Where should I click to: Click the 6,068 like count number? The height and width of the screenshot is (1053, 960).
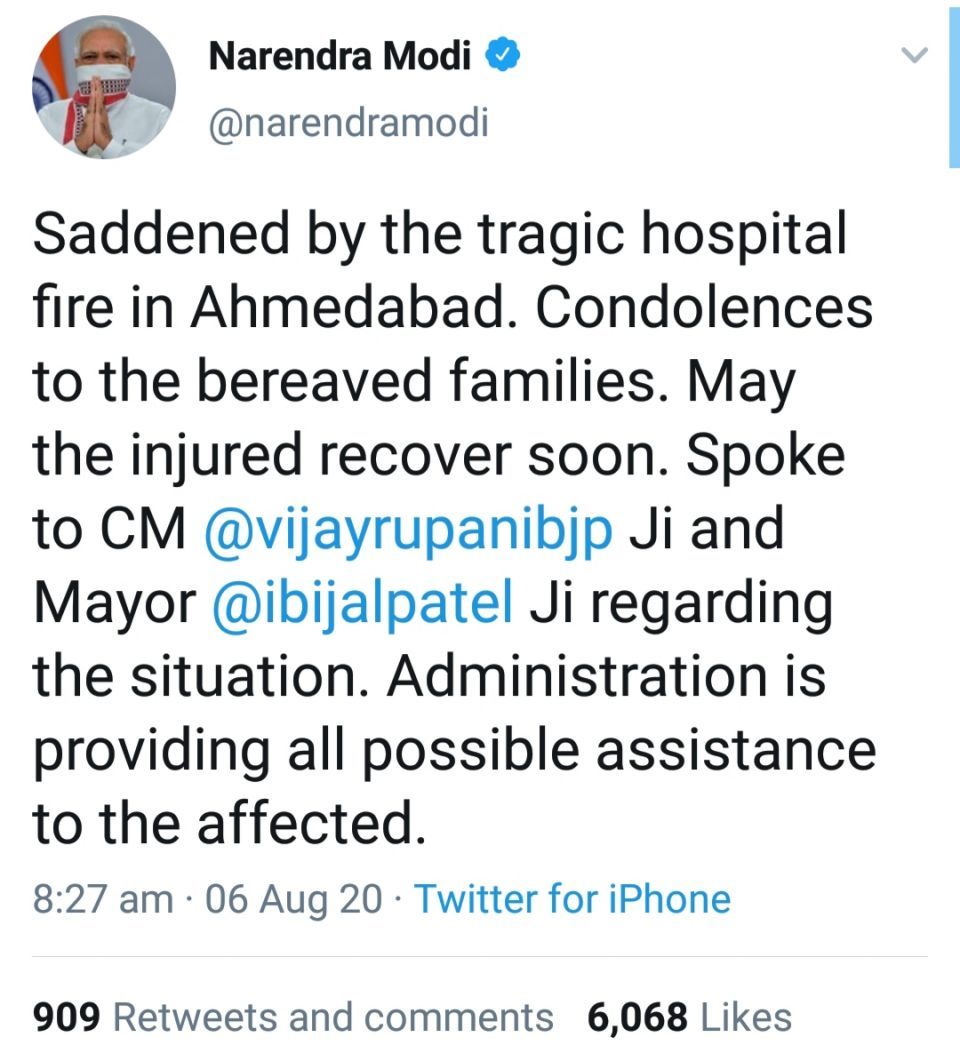click(638, 1018)
